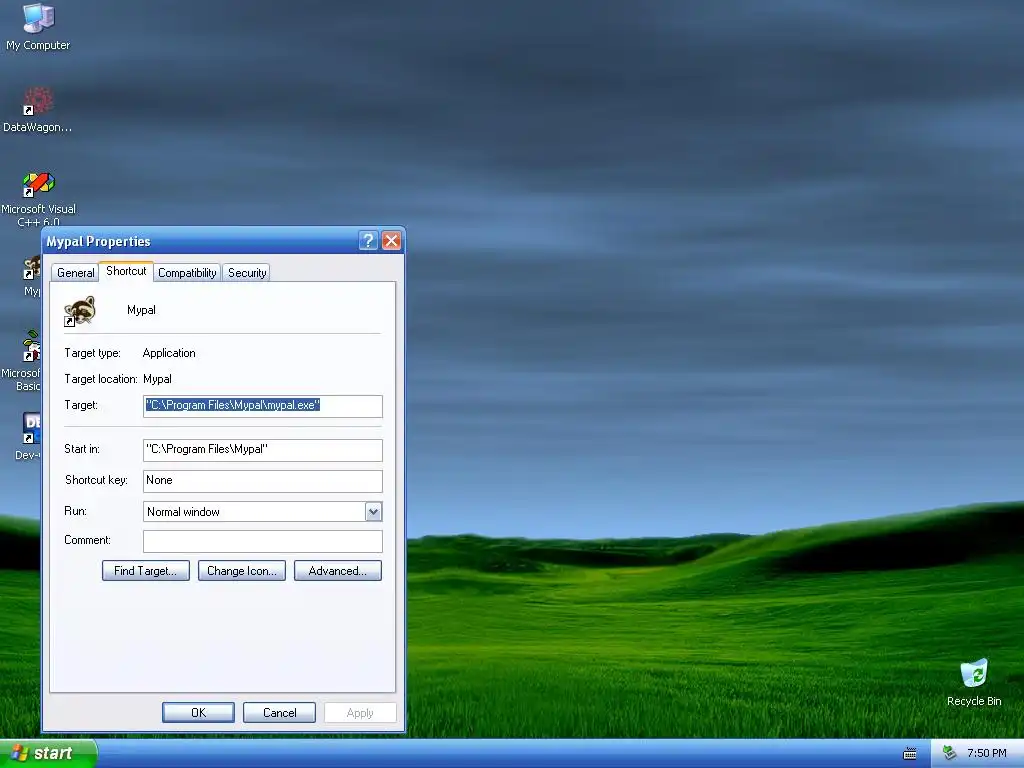Click the Mypal raccoon icon in Properties
1024x768 pixels.
80,311
